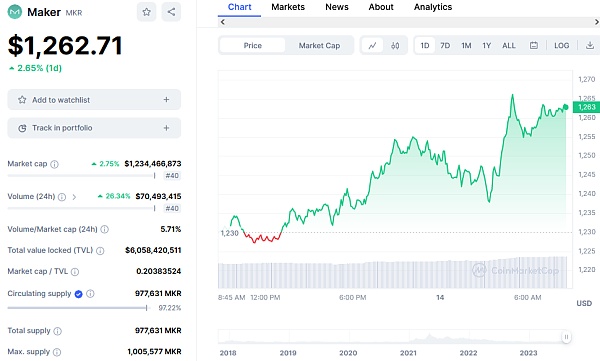Show info tooltip for Total value locked
Screen dimensions: 600x361
pos(100,251)
